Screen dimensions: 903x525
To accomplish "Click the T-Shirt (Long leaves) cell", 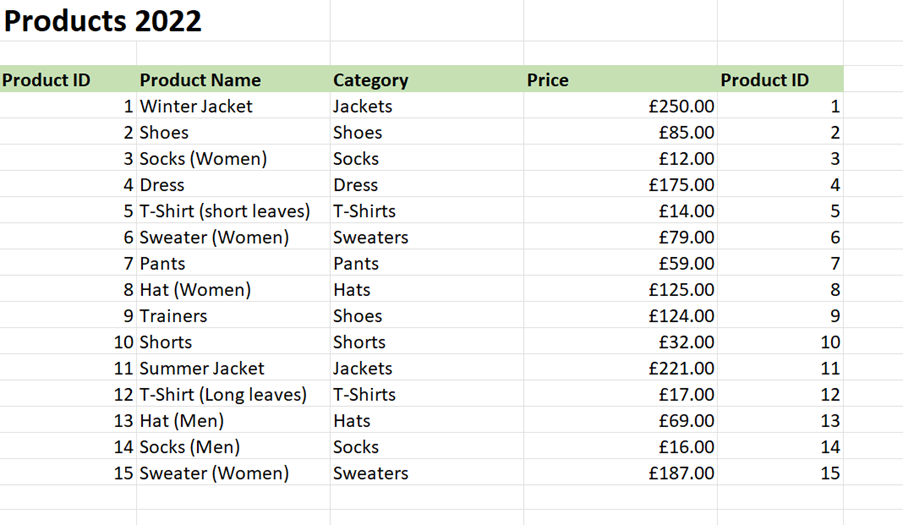I will [233, 394].
